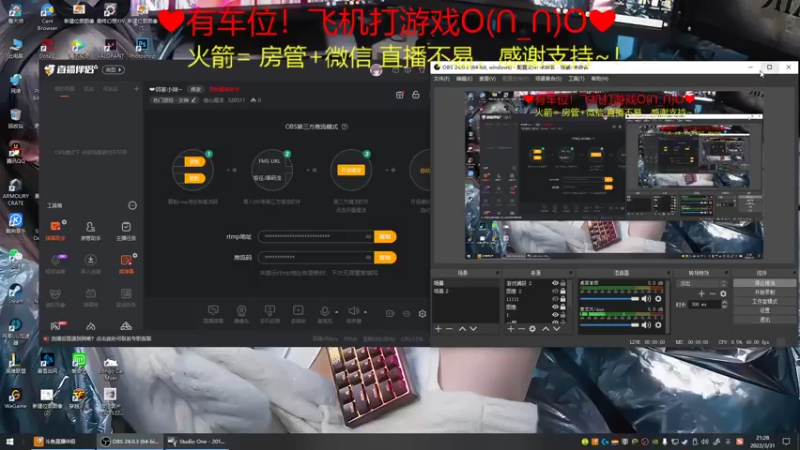
Task: Mute desktop audio speaker in mixer
Action: pyautogui.click(x=646, y=299)
